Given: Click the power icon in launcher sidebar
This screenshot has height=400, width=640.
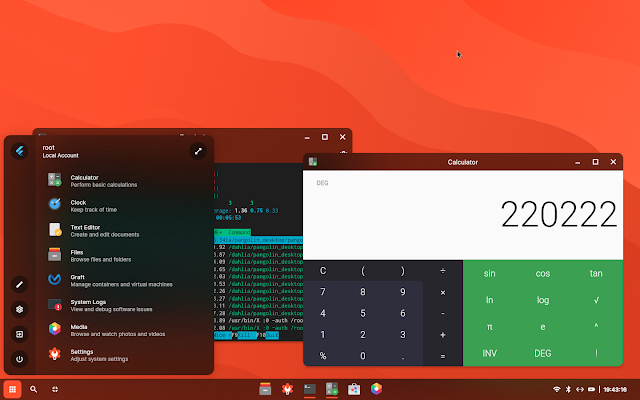Looking at the screenshot, I should point(19,359).
